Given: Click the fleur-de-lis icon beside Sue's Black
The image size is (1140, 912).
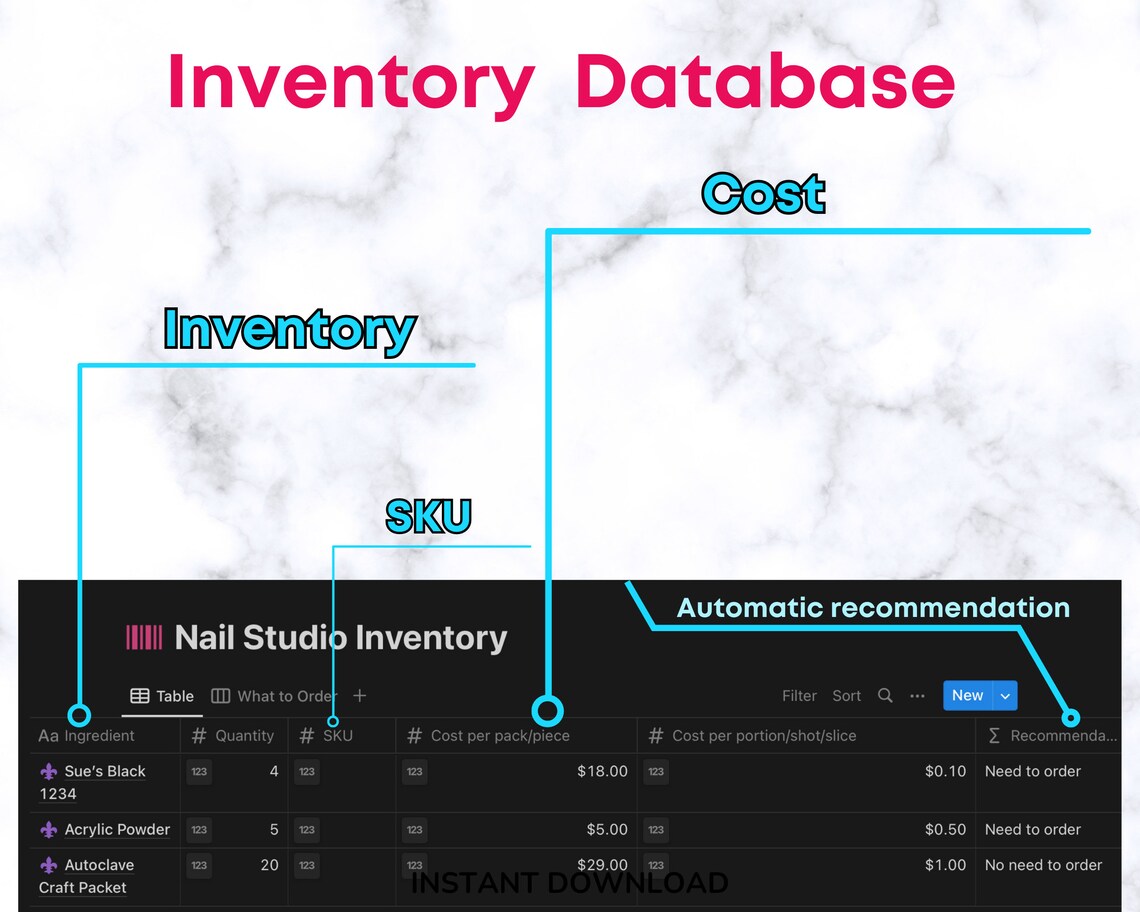Looking at the screenshot, I should (48, 771).
